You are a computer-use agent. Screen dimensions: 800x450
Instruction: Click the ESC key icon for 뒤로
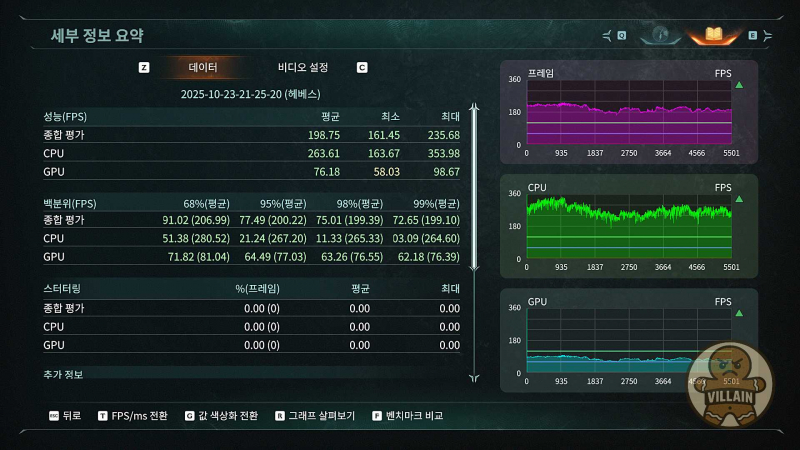pyautogui.click(x=53, y=415)
